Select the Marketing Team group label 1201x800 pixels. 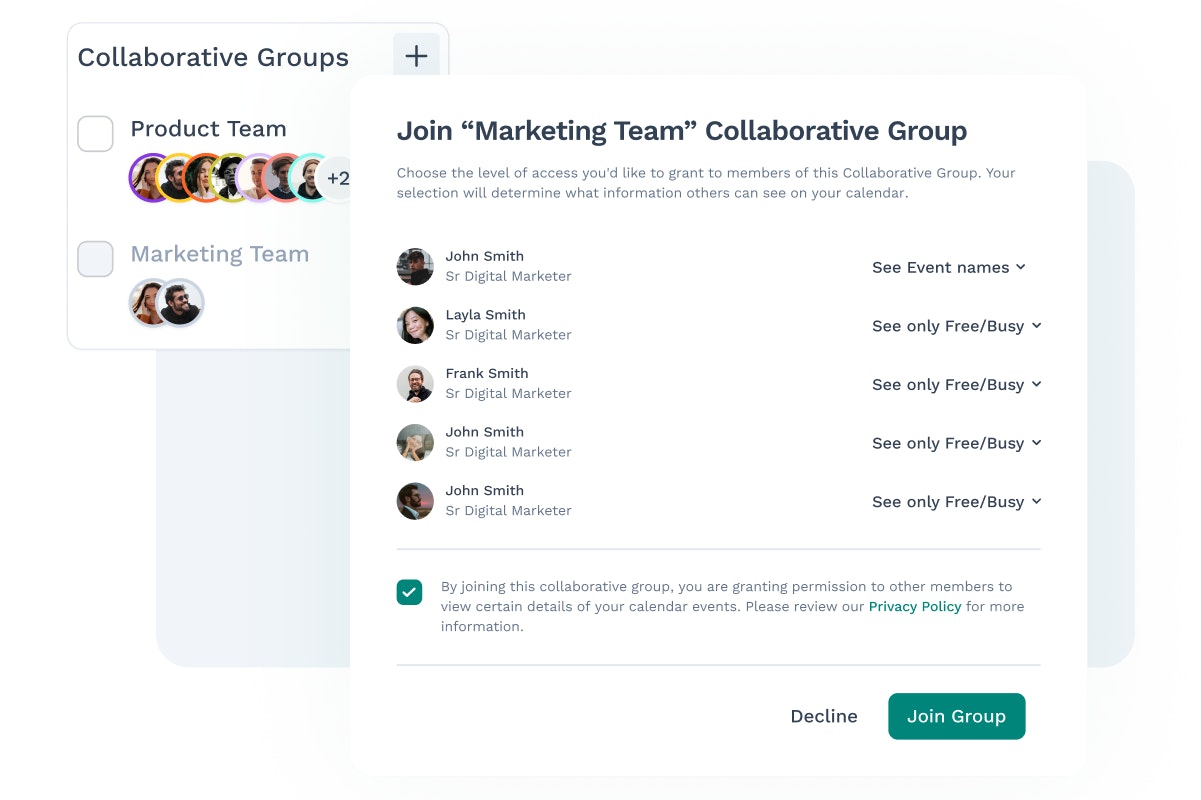click(220, 254)
